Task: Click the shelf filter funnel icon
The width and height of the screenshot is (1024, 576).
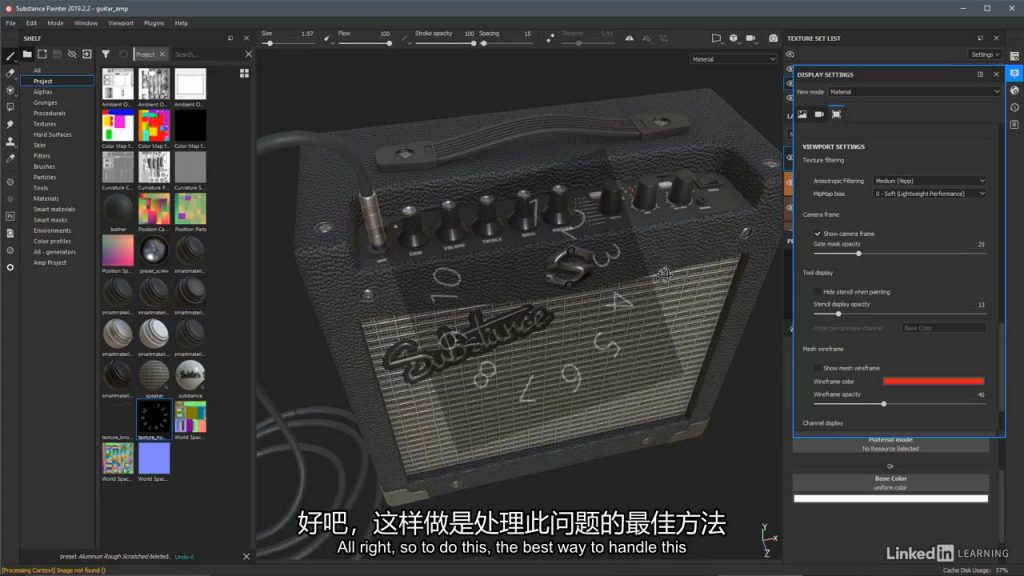Action: coord(106,54)
